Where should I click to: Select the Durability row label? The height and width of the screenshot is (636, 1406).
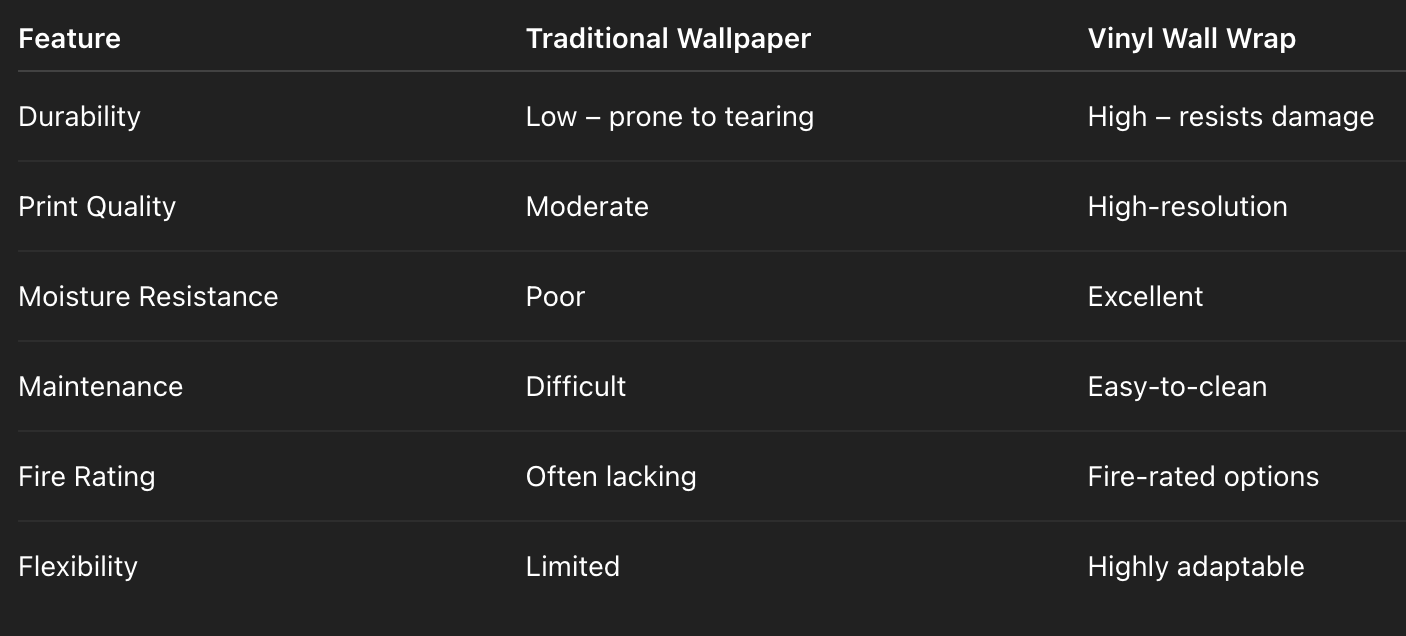pos(79,116)
